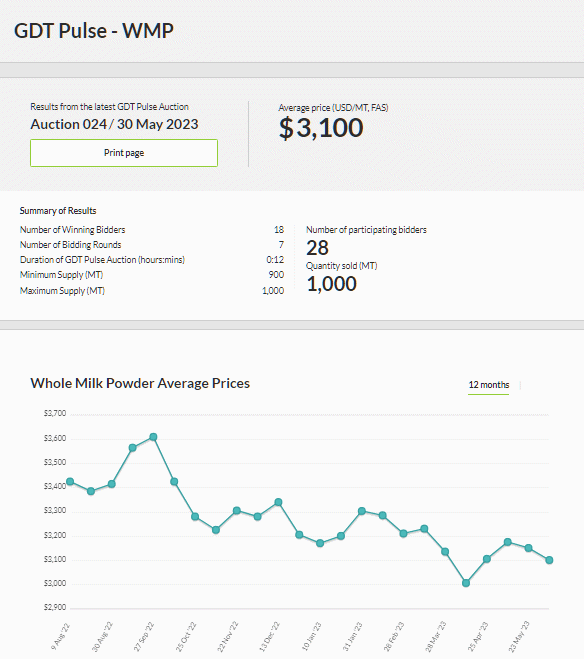The image size is (584, 659).
Task: Click the Minimum Supply (MT) label
Action: [61, 275]
